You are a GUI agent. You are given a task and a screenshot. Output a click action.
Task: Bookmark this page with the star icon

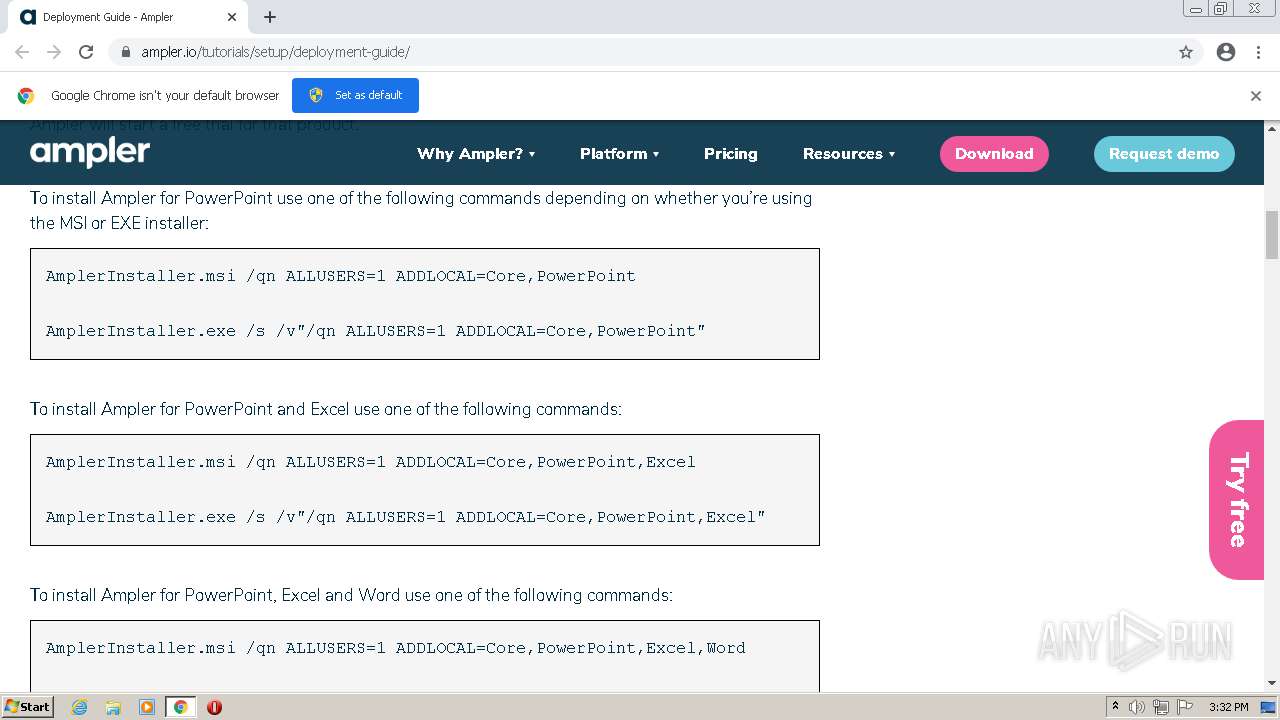(1186, 52)
